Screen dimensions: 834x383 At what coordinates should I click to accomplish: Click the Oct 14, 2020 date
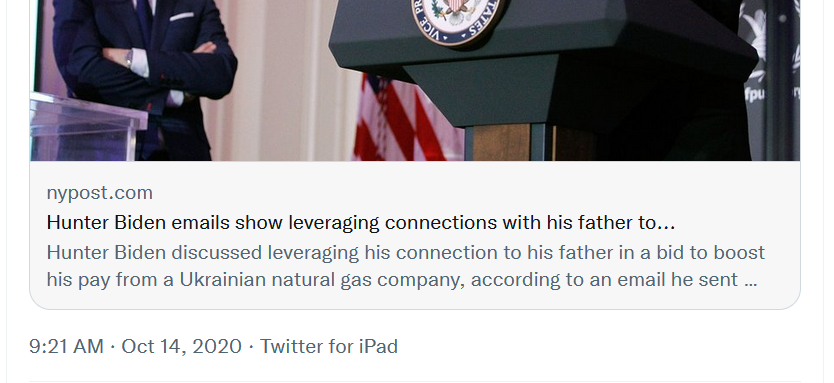tap(181, 346)
